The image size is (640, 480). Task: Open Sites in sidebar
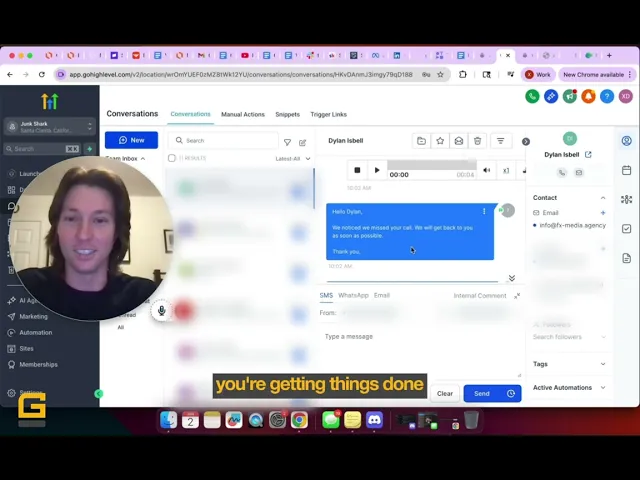pyautogui.click(x=27, y=349)
